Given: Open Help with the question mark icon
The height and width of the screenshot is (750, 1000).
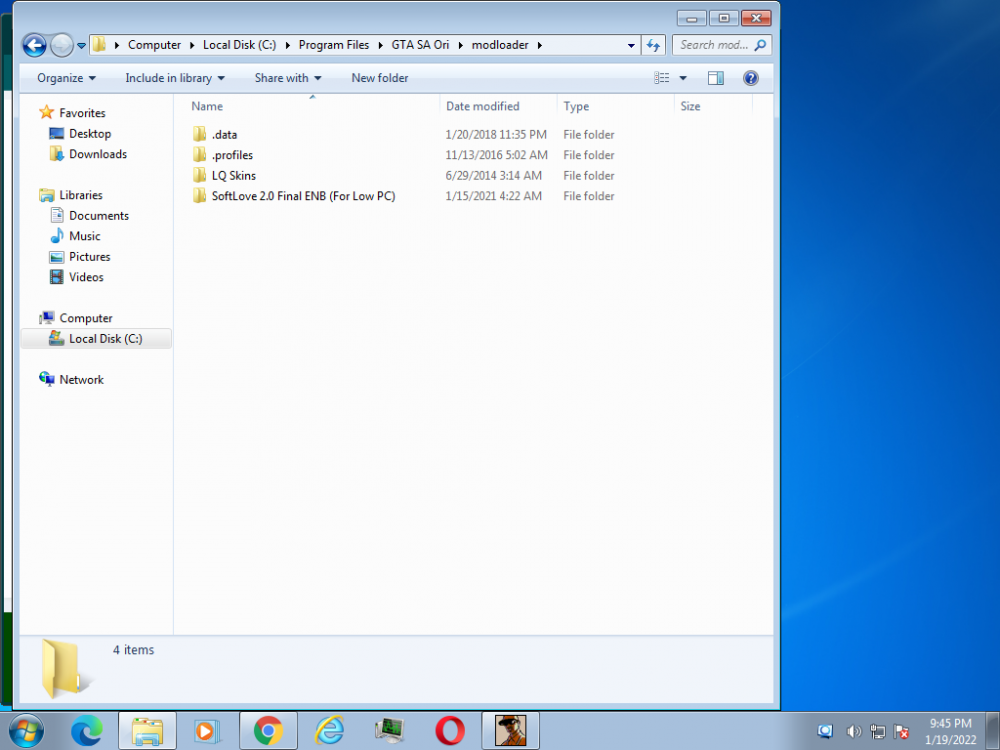Looking at the screenshot, I should [751, 78].
